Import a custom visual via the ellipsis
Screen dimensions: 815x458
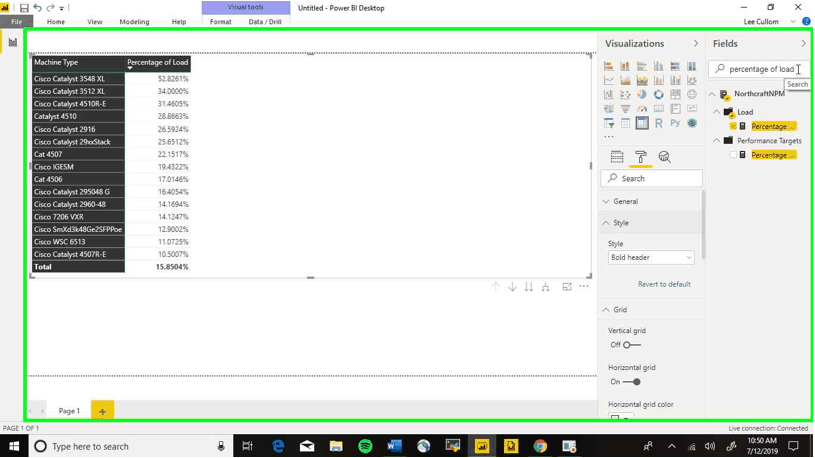[x=609, y=137]
